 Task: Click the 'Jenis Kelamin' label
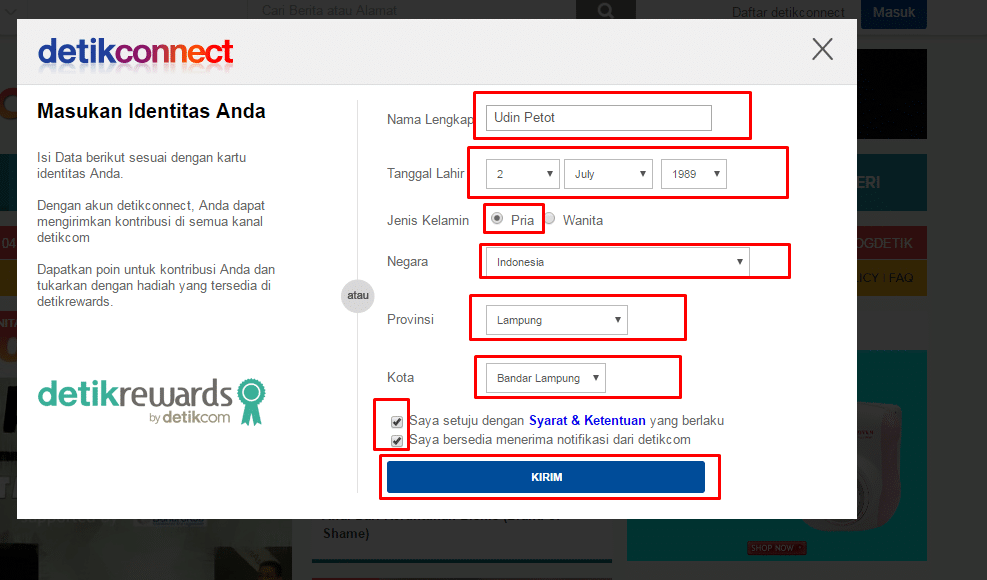[428, 220]
